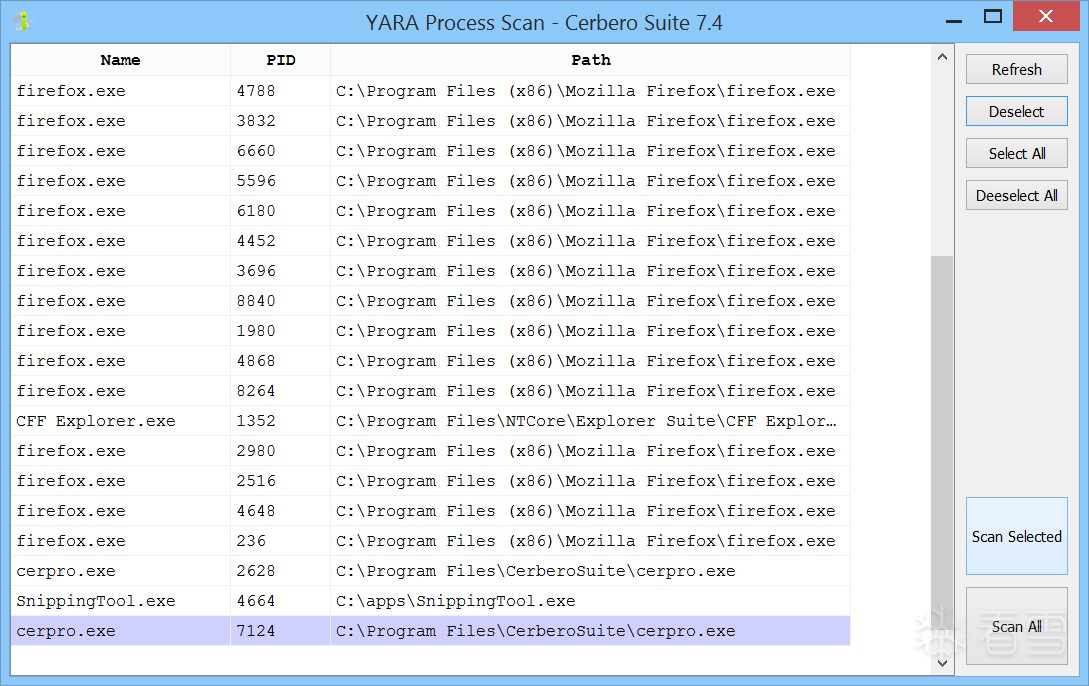This screenshot has width=1089, height=686.
Task: Click the Path column header
Action: [x=590, y=60]
